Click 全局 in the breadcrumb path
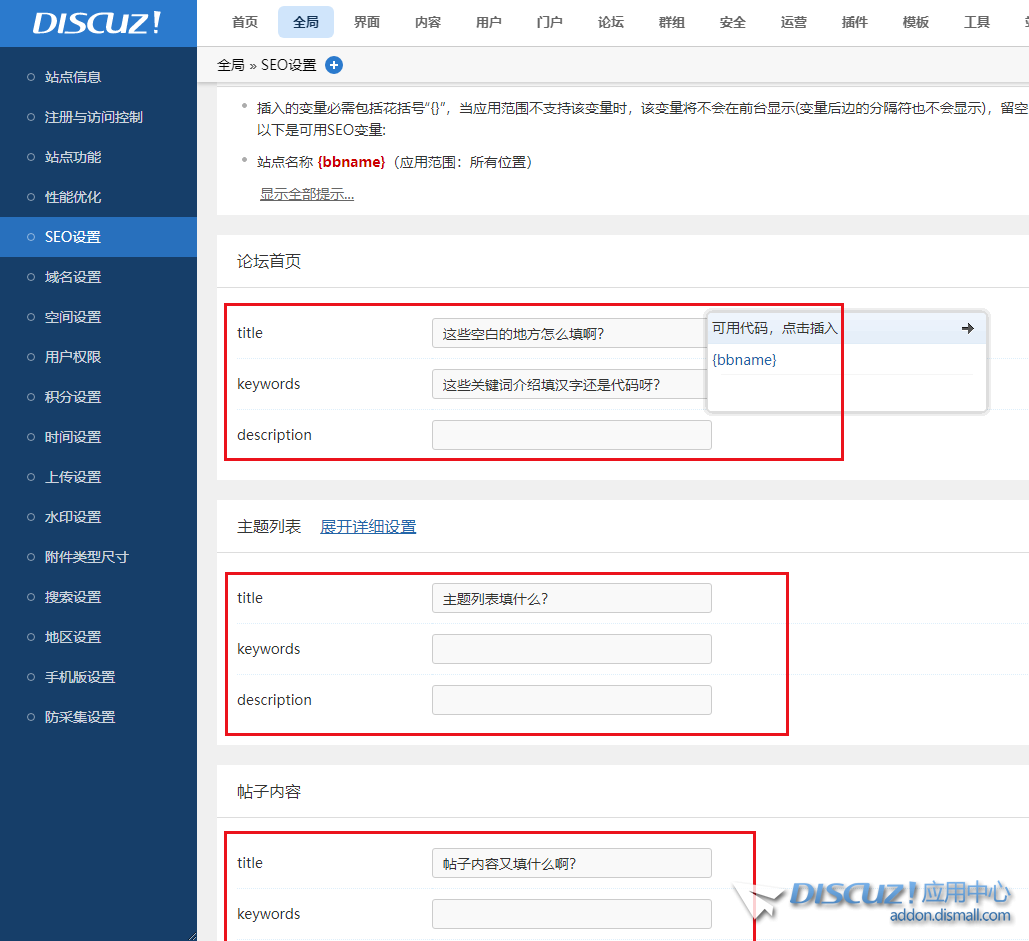The image size is (1029, 941). 230,65
